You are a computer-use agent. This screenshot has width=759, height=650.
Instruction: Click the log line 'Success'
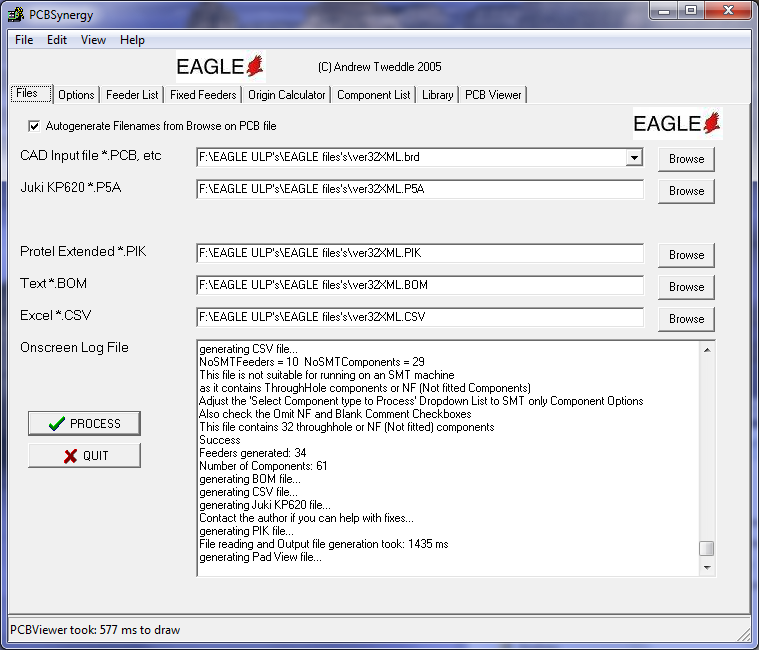tap(220, 440)
